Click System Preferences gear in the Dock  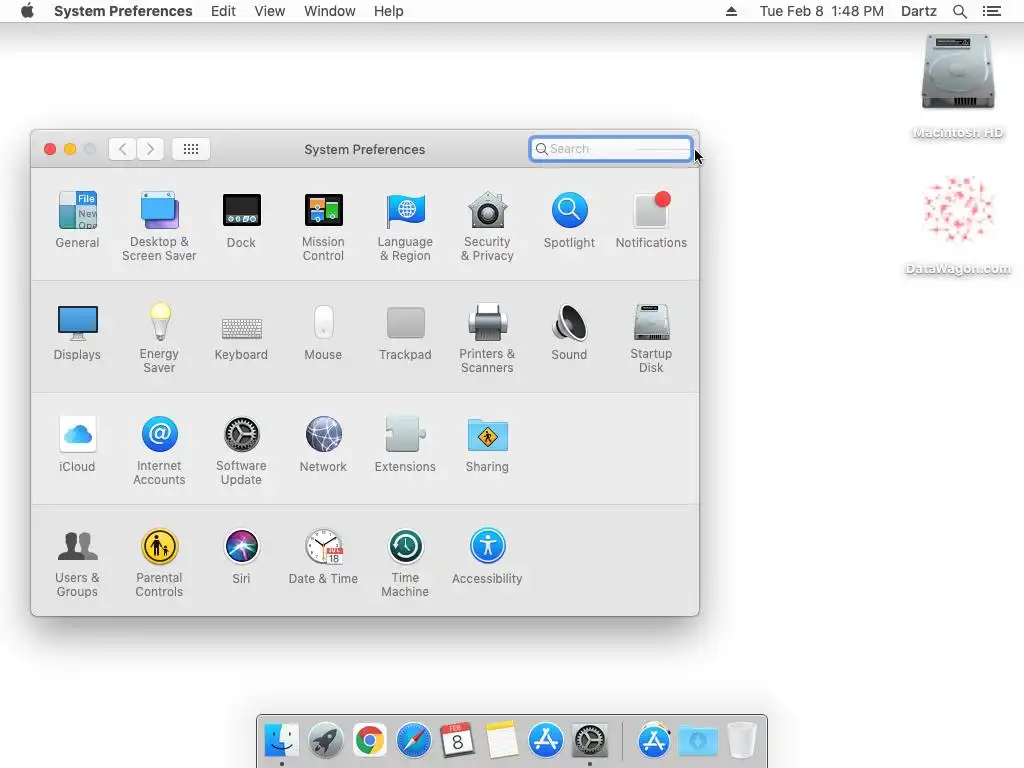coord(590,741)
